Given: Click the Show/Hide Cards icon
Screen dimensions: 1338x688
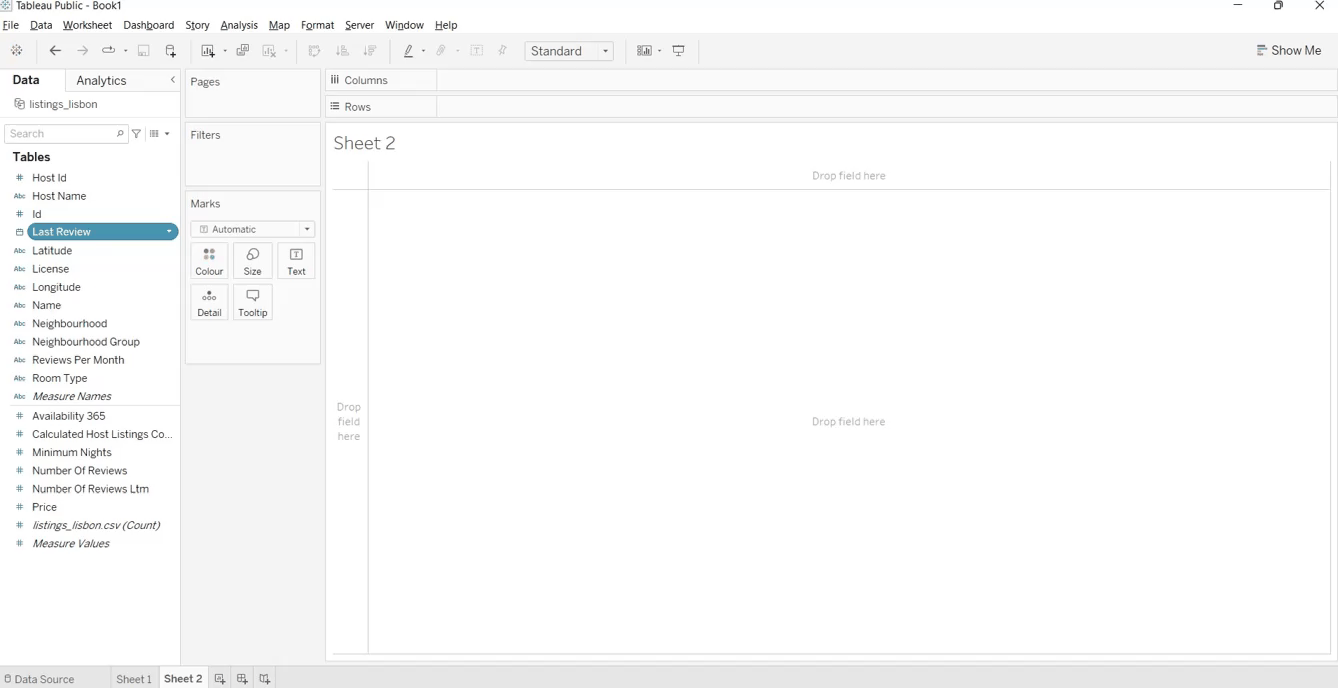Looking at the screenshot, I should point(644,51).
